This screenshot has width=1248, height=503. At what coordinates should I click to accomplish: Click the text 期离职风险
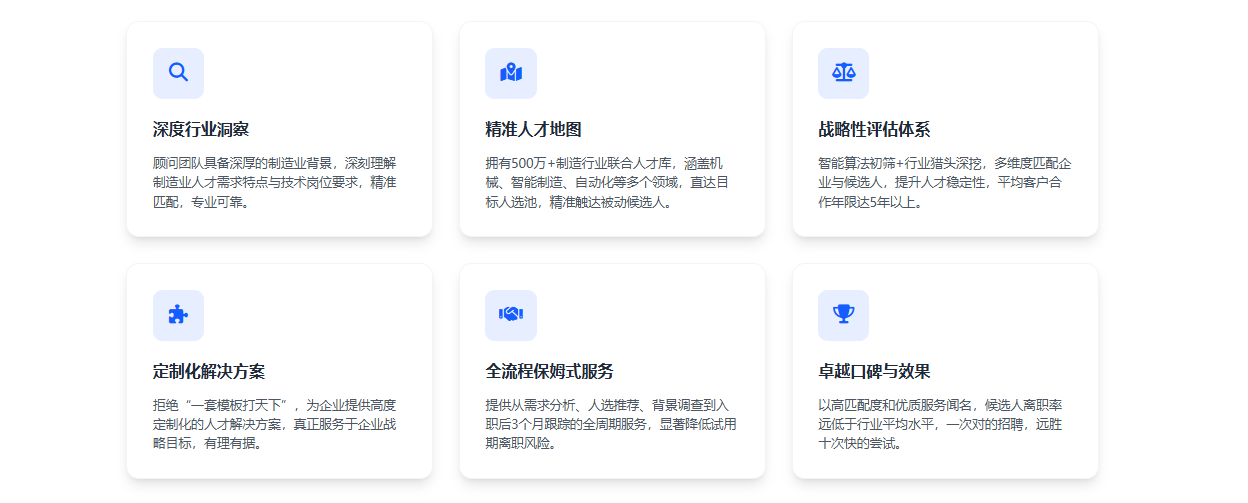tap(520, 444)
